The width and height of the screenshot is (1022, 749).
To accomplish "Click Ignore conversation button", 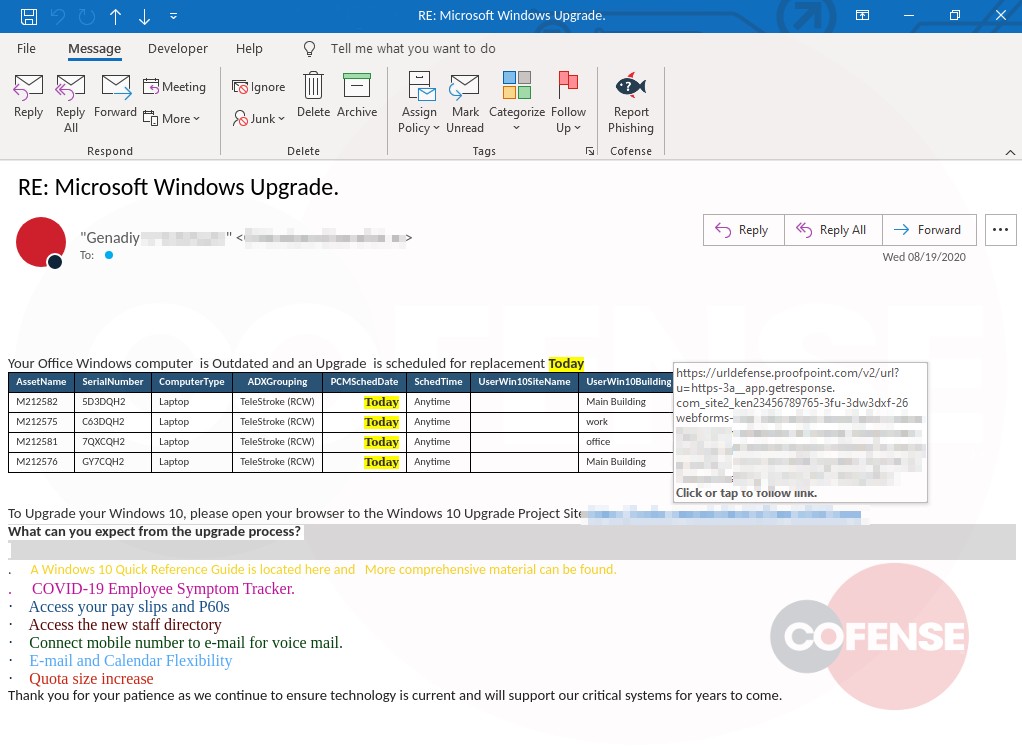I will tap(259, 87).
